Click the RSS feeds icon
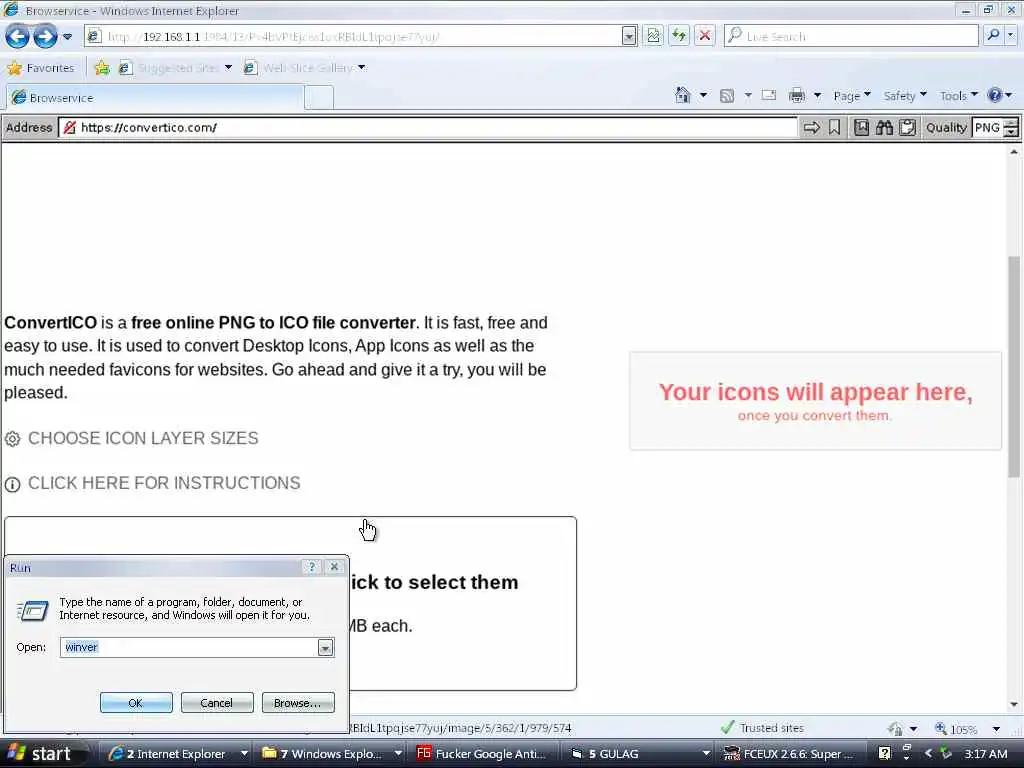 click(727, 96)
